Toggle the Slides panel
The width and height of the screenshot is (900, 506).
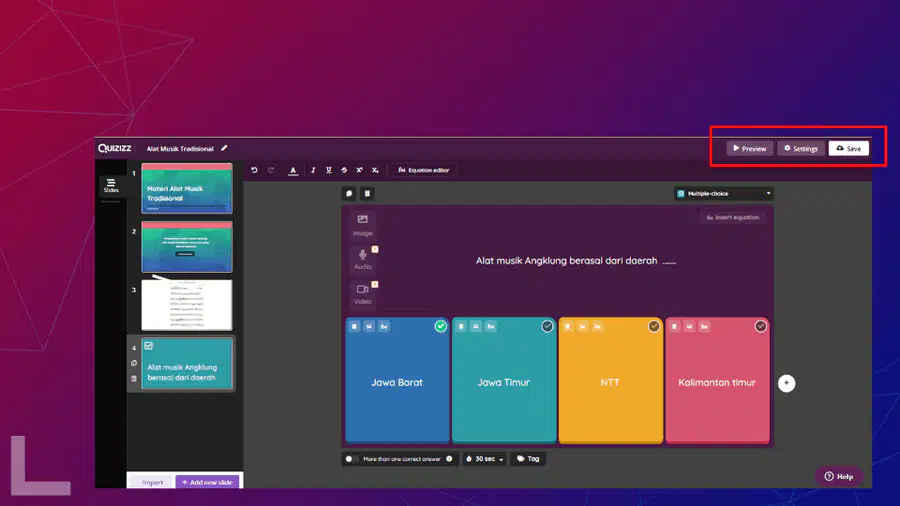click(x=111, y=186)
